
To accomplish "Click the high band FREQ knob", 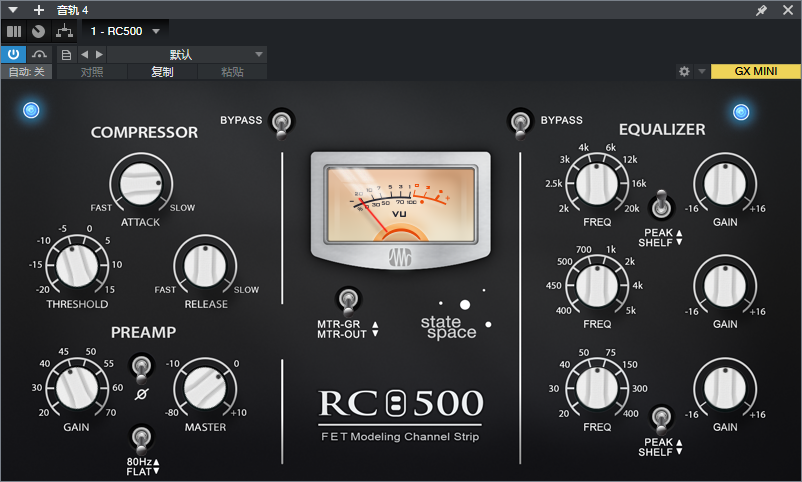I will pyautogui.click(x=597, y=183).
